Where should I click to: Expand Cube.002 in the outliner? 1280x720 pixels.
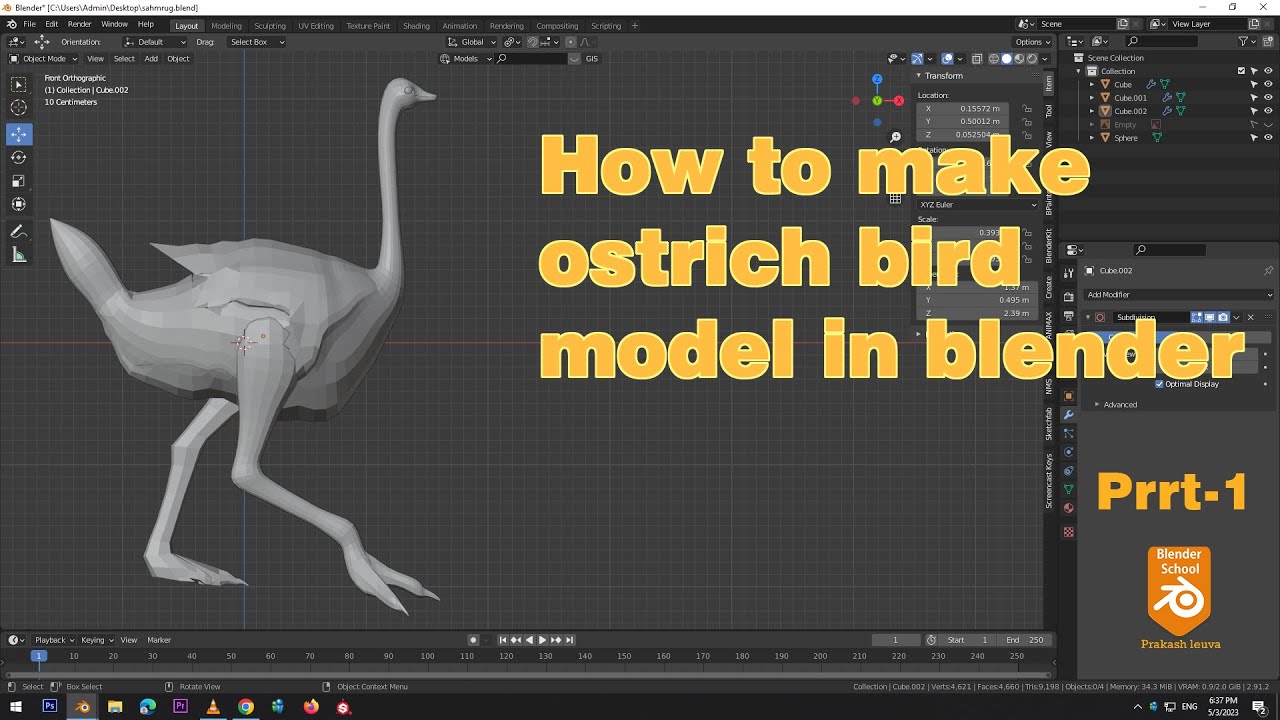click(1092, 111)
